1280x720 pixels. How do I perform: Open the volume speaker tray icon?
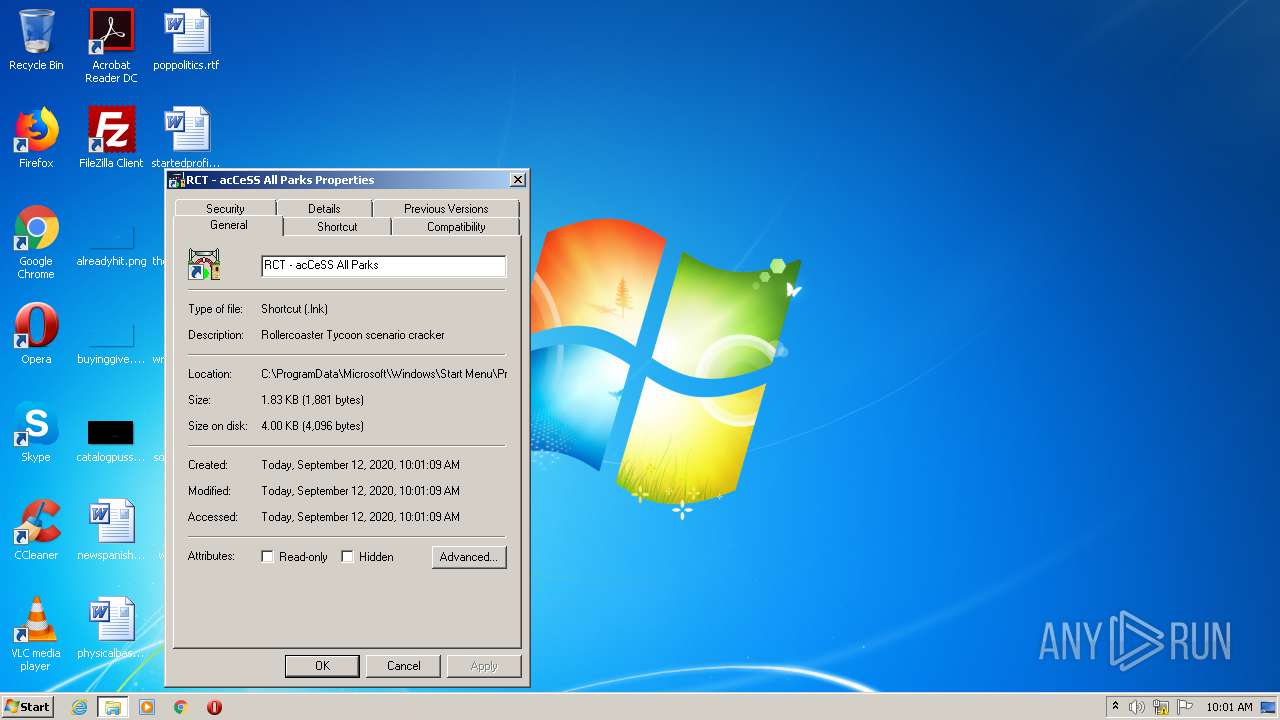tap(1137, 707)
